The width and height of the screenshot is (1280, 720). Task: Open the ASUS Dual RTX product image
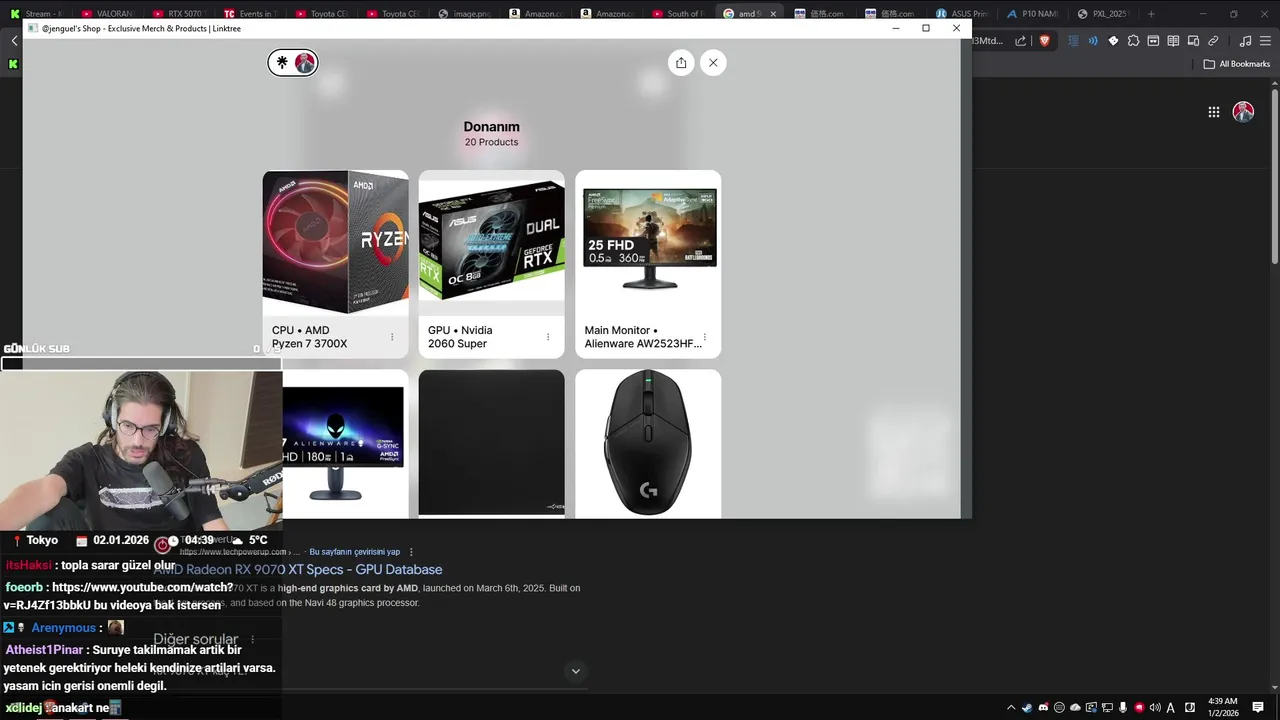[492, 243]
